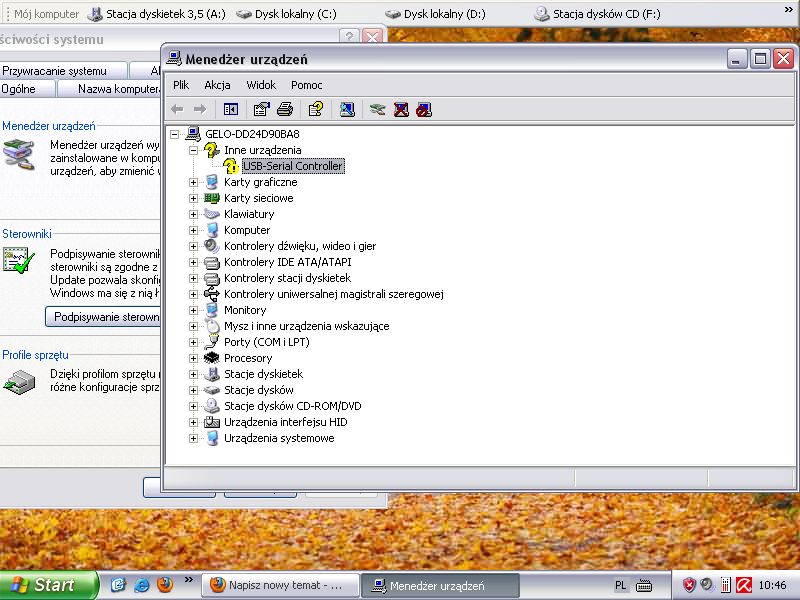
Task: Click the Podpisywanie sterowników button
Action: tap(103, 317)
